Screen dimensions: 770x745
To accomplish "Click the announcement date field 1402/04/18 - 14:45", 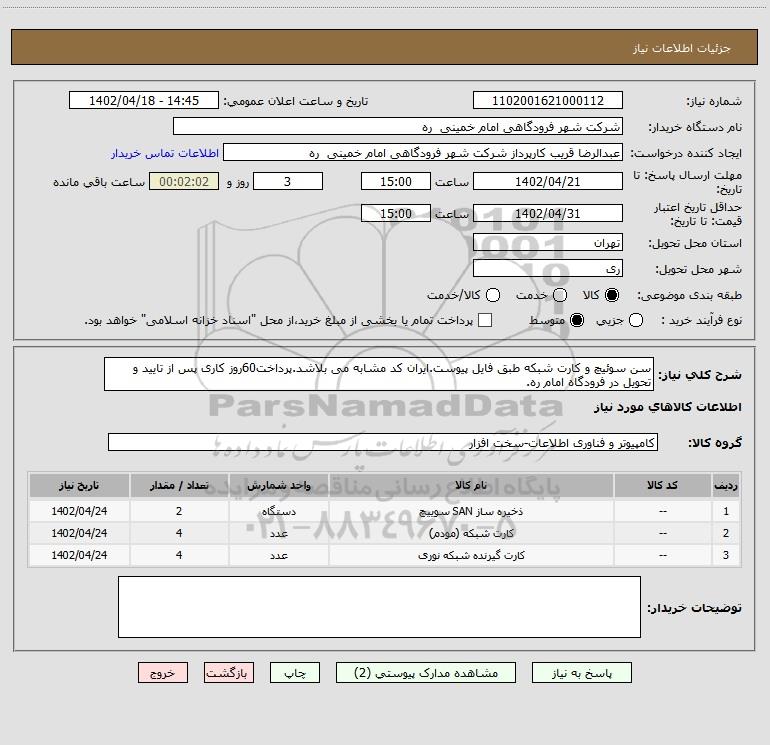I will [x=144, y=101].
